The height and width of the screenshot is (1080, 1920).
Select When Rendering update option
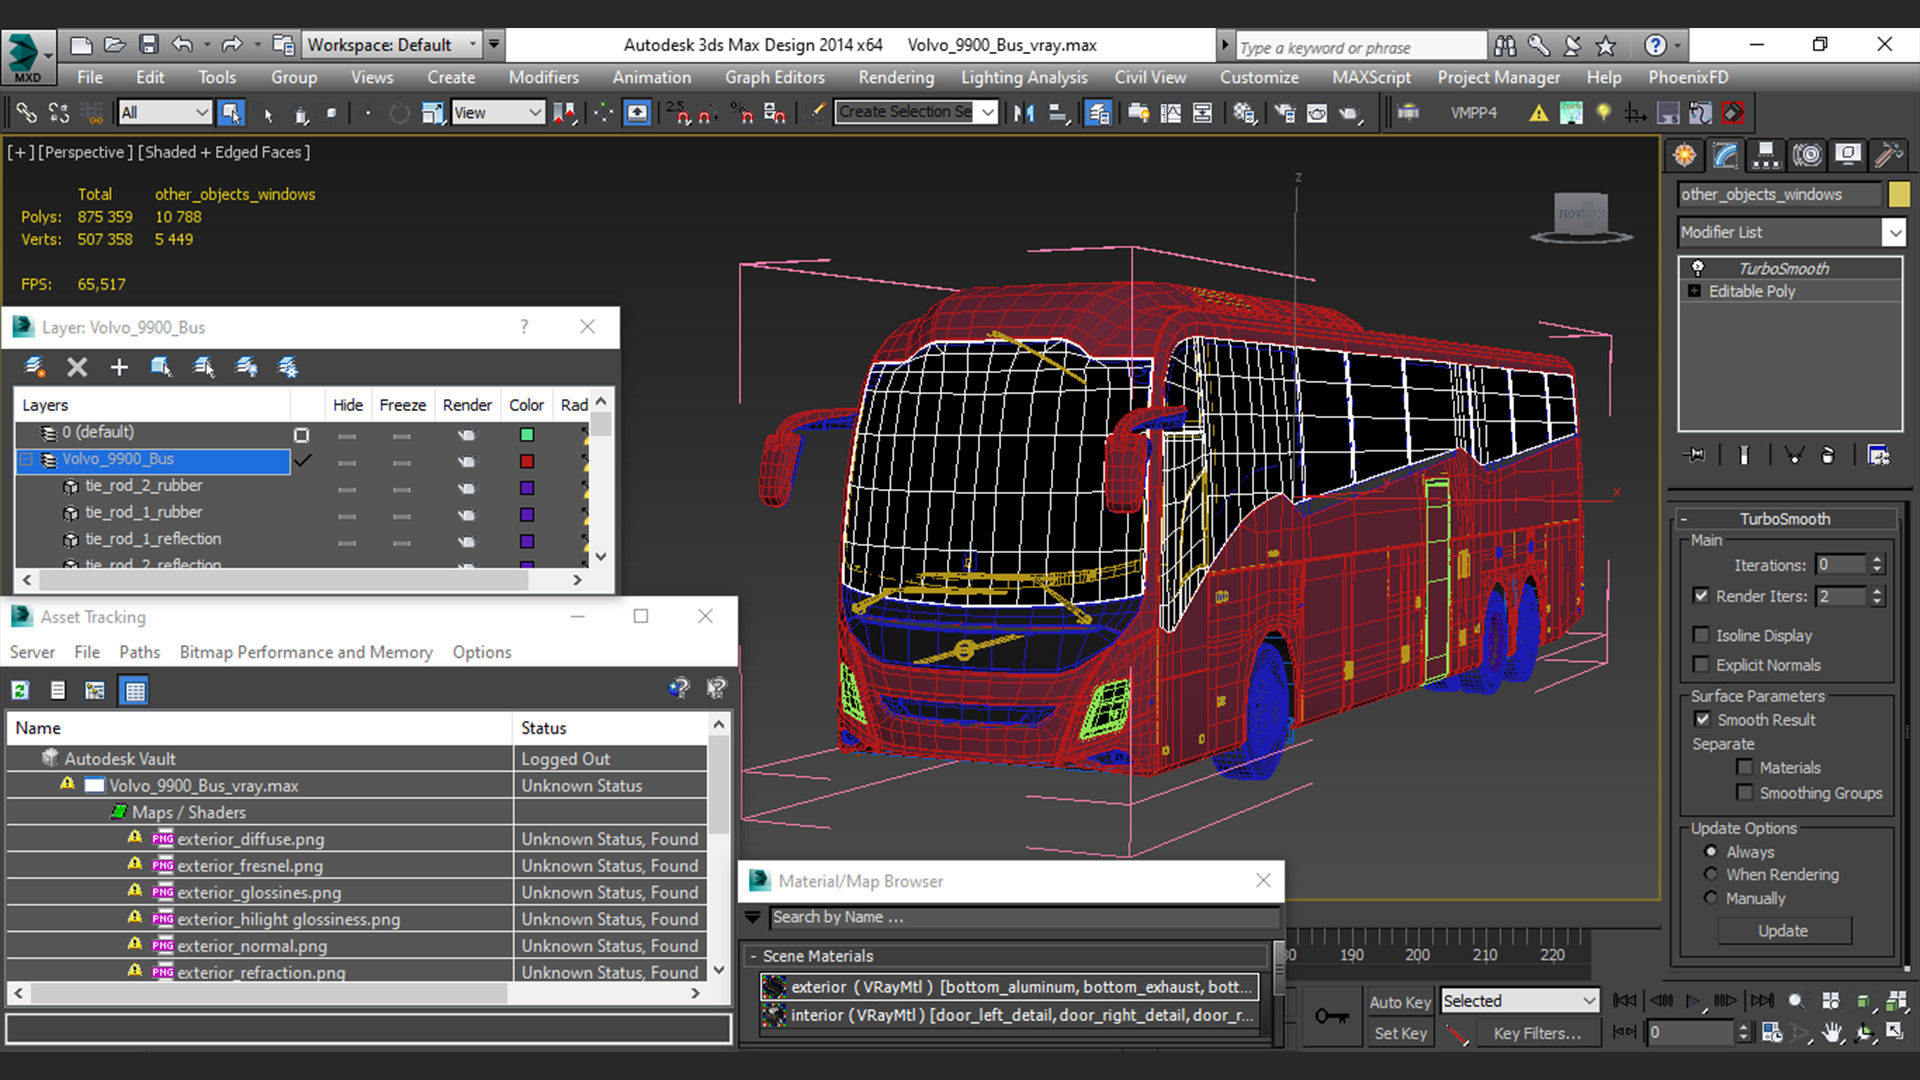tap(1711, 874)
